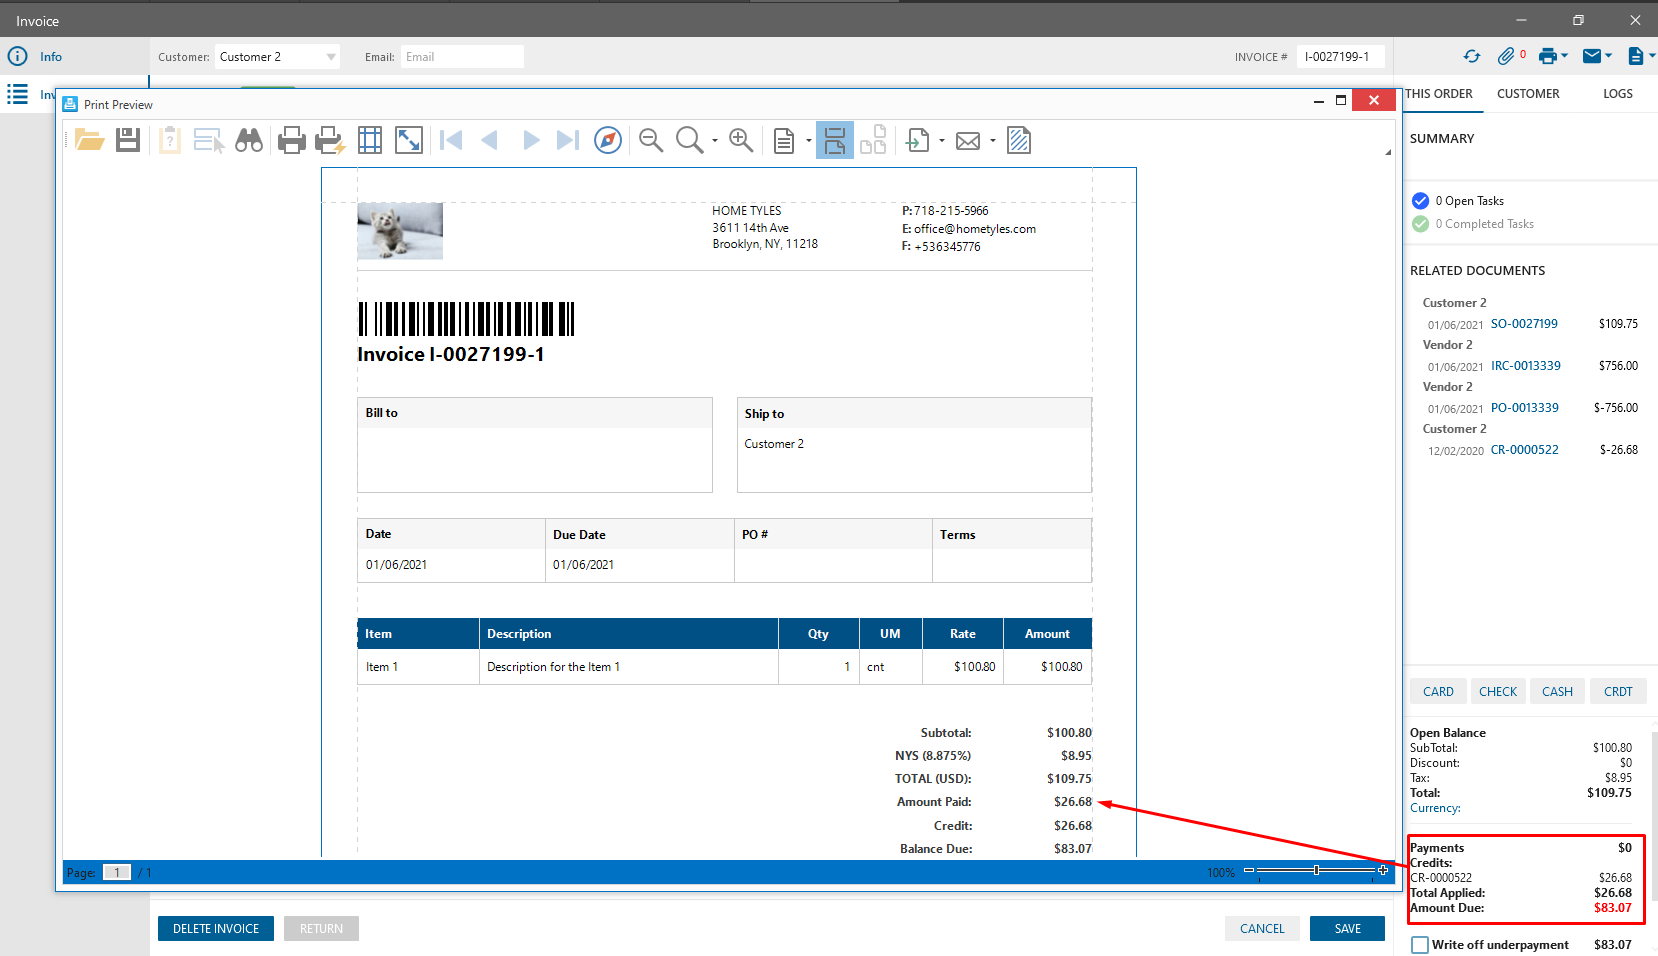Viewport: 1658px width, 956px height.
Task: Click the Zoom Out magnifier icon
Action: 651,141
